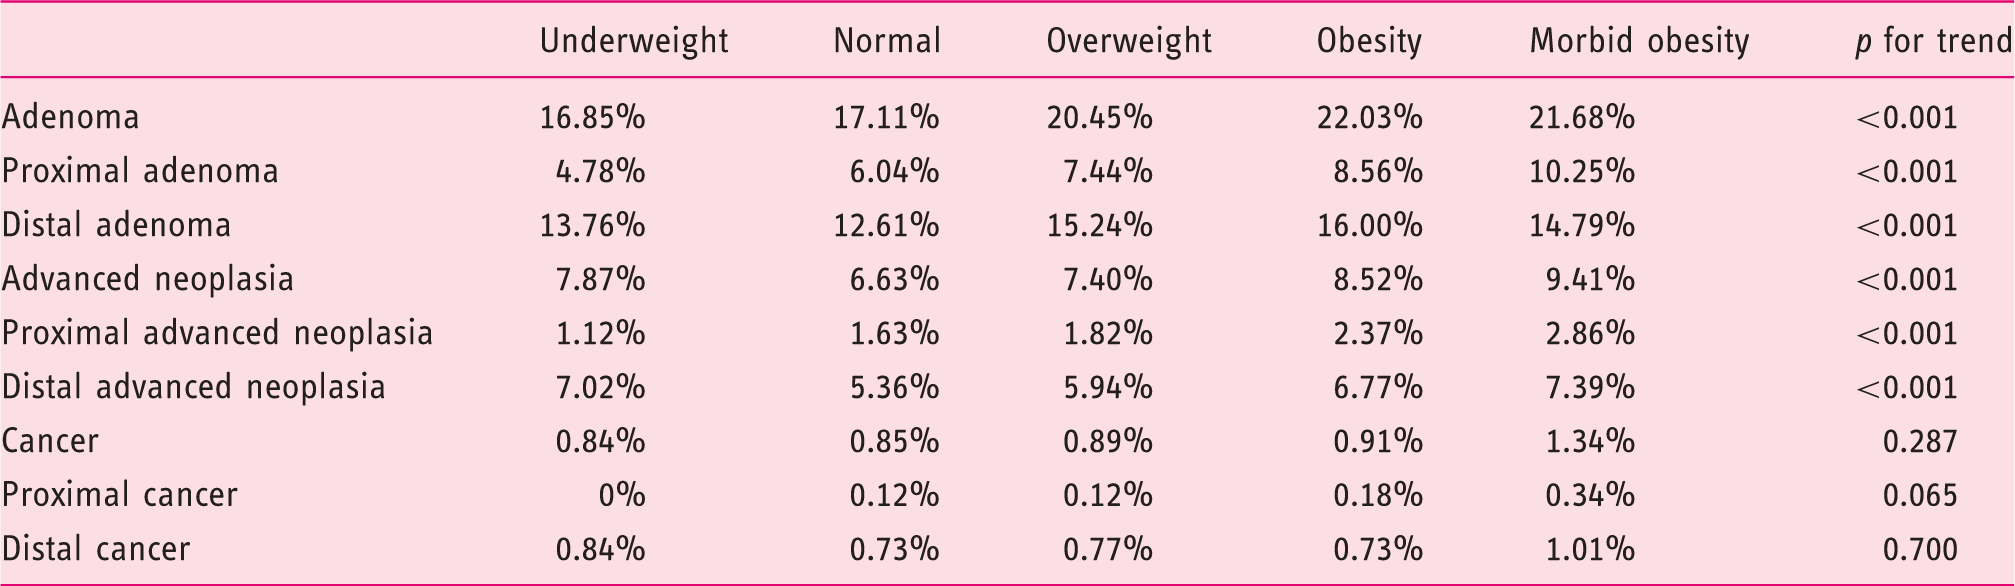Click the Proximal cancer row label

pyautogui.click(x=120, y=495)
